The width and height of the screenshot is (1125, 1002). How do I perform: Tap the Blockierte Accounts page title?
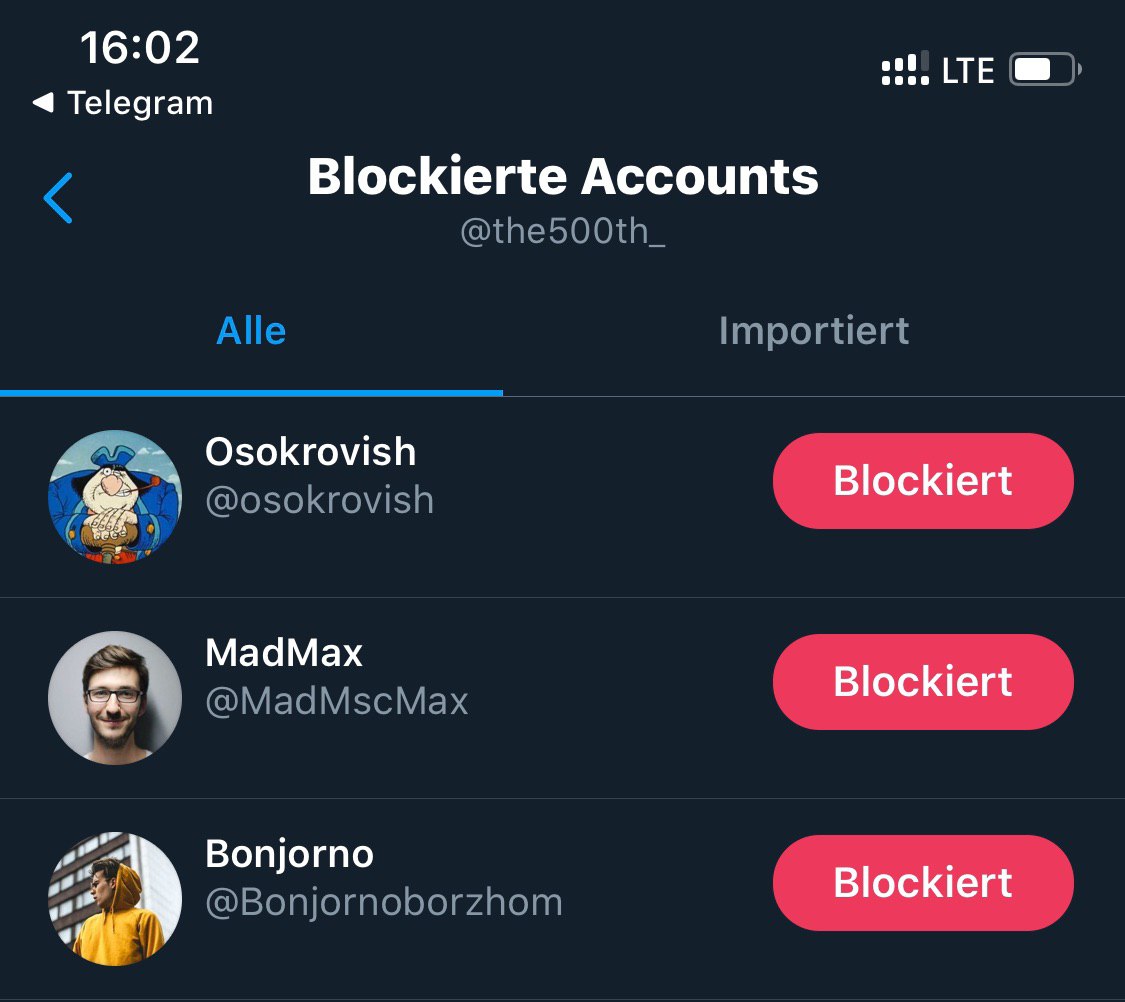pyautogui.click(x=563, y=176)
